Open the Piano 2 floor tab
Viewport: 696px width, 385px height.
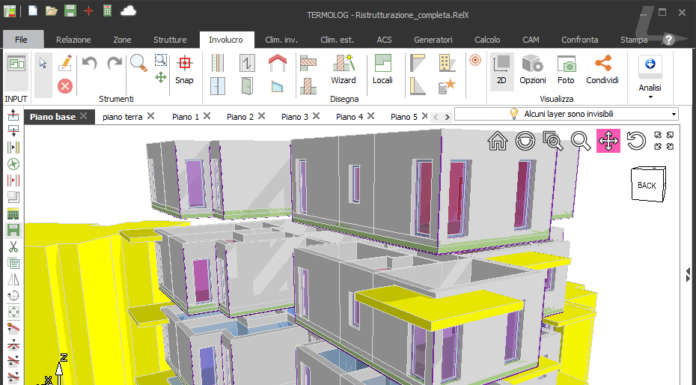(x=240, y=117)
